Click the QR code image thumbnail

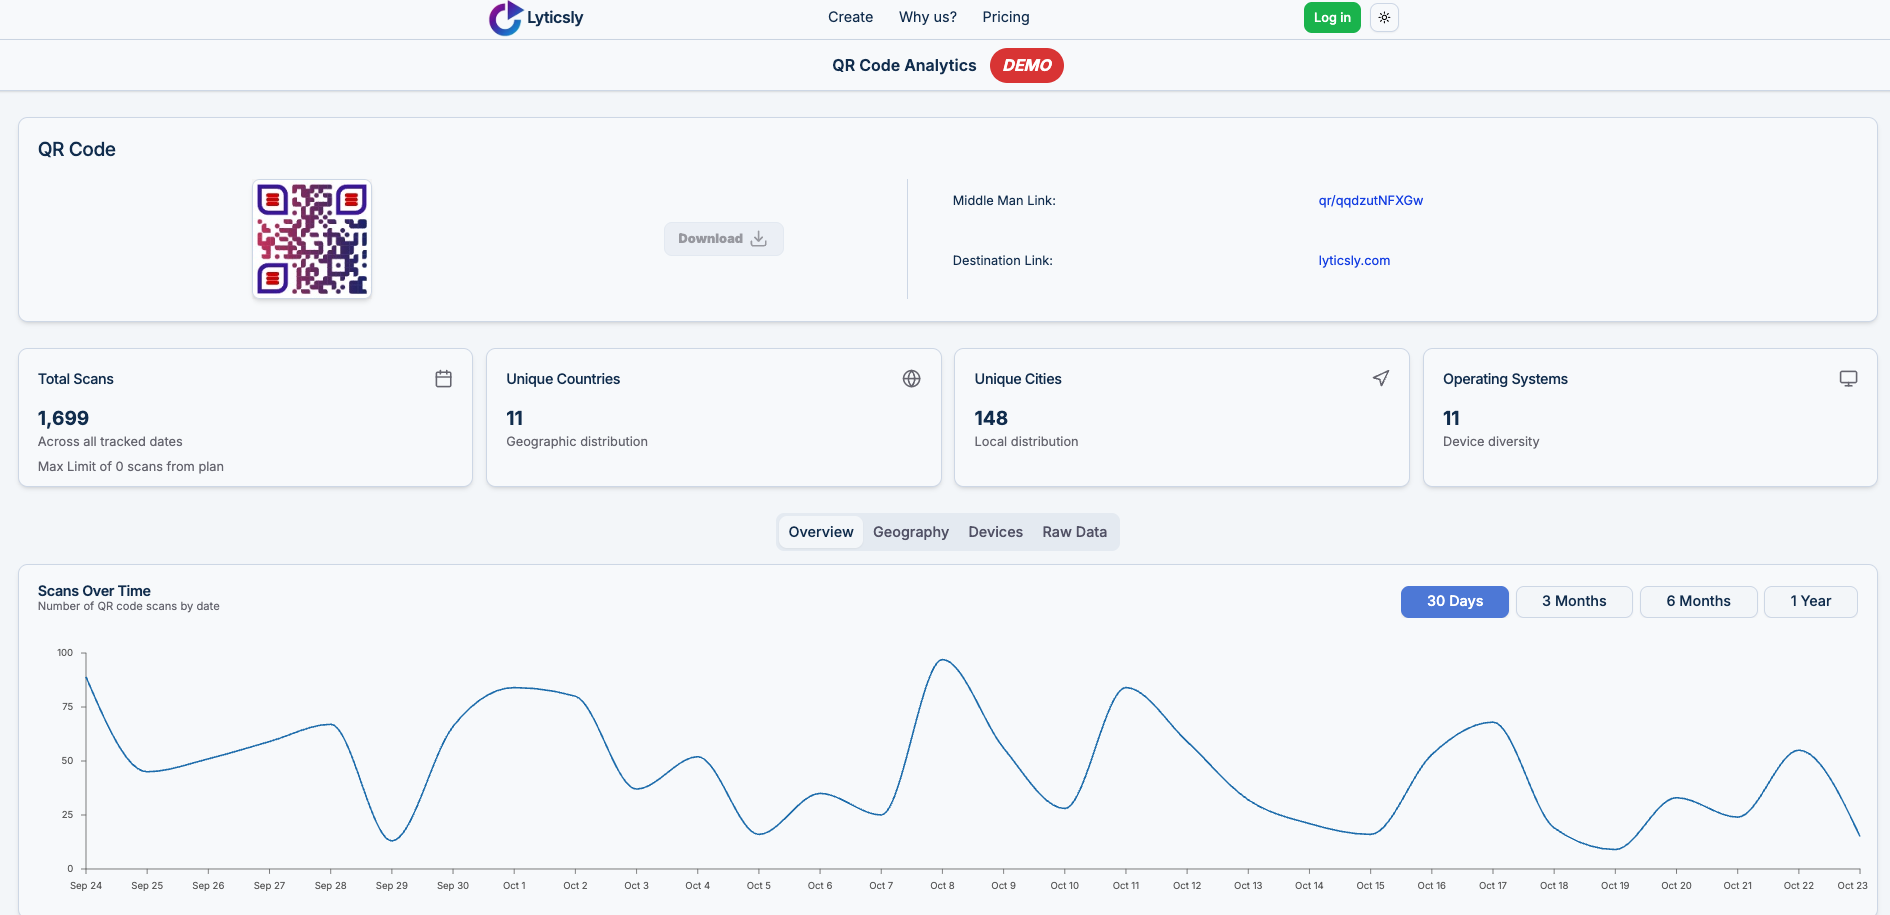(312, 239)
